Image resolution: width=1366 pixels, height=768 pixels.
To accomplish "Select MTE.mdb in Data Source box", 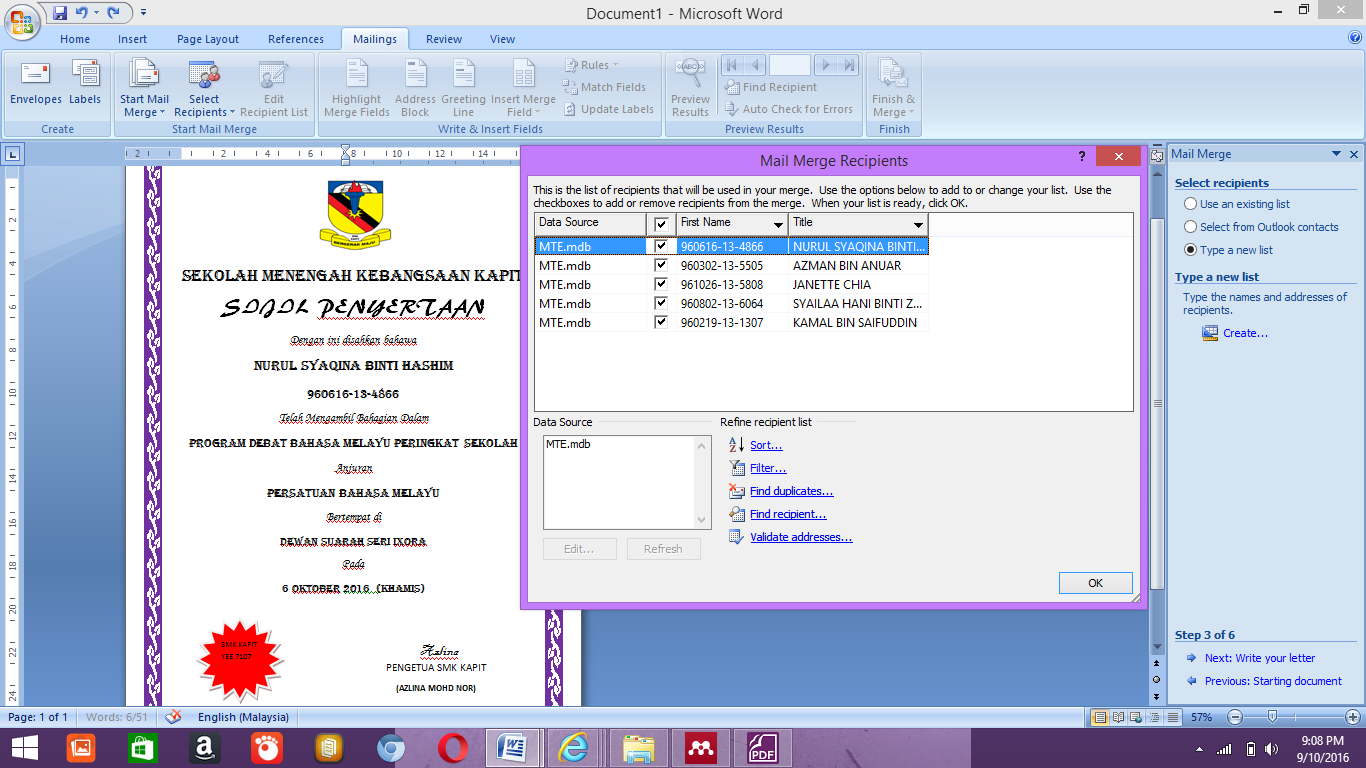I will [x=568, y=444].
